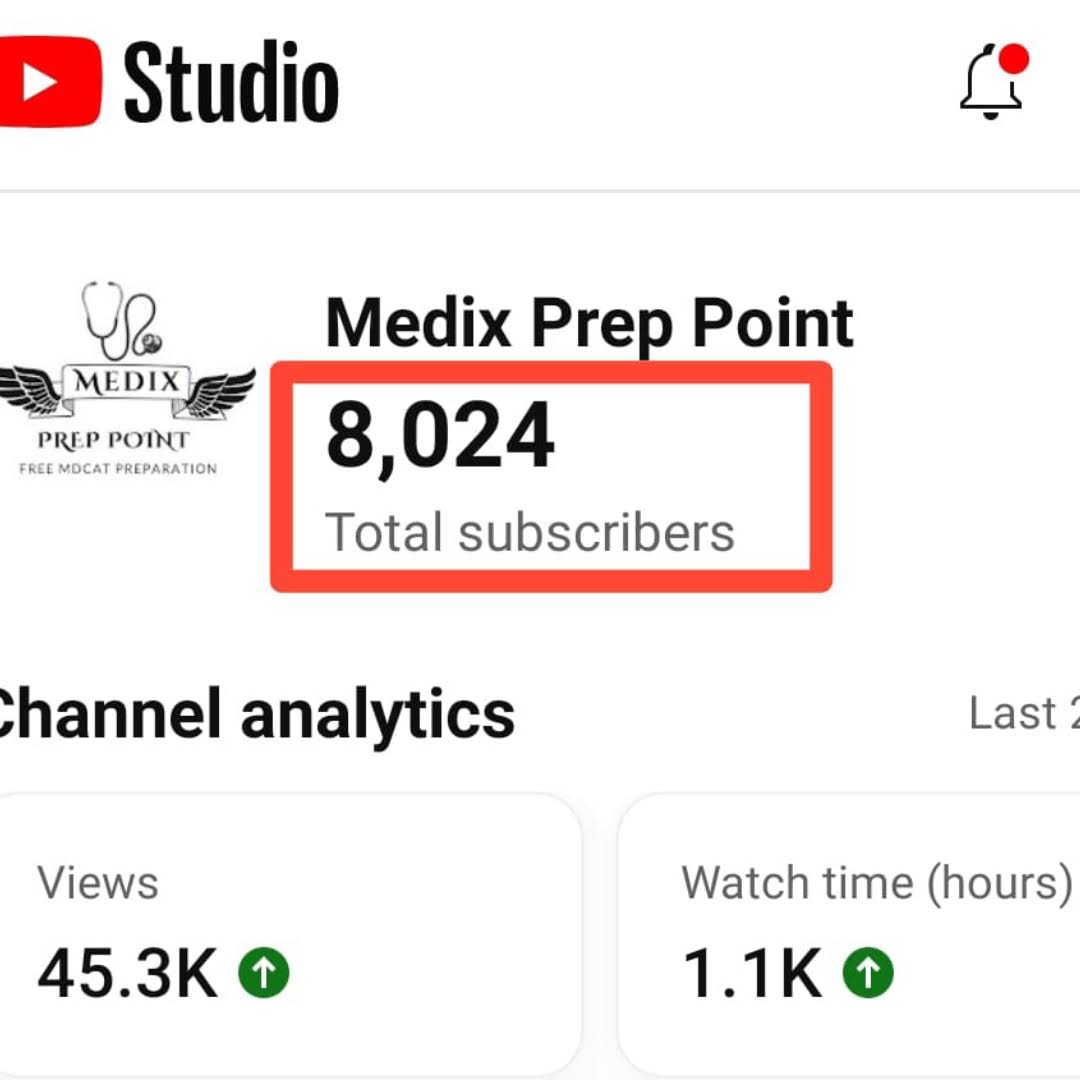
Task: Tap the stethoscope graphic in channel logo
Action: point(122,320)
